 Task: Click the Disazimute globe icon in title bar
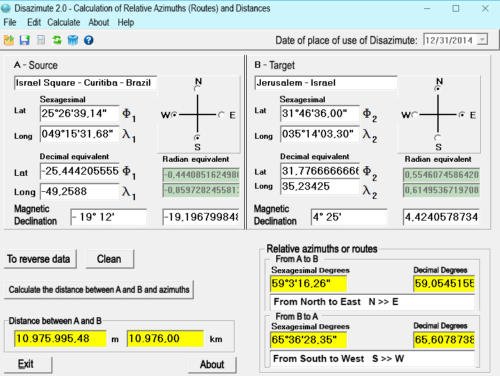[6, 8]
